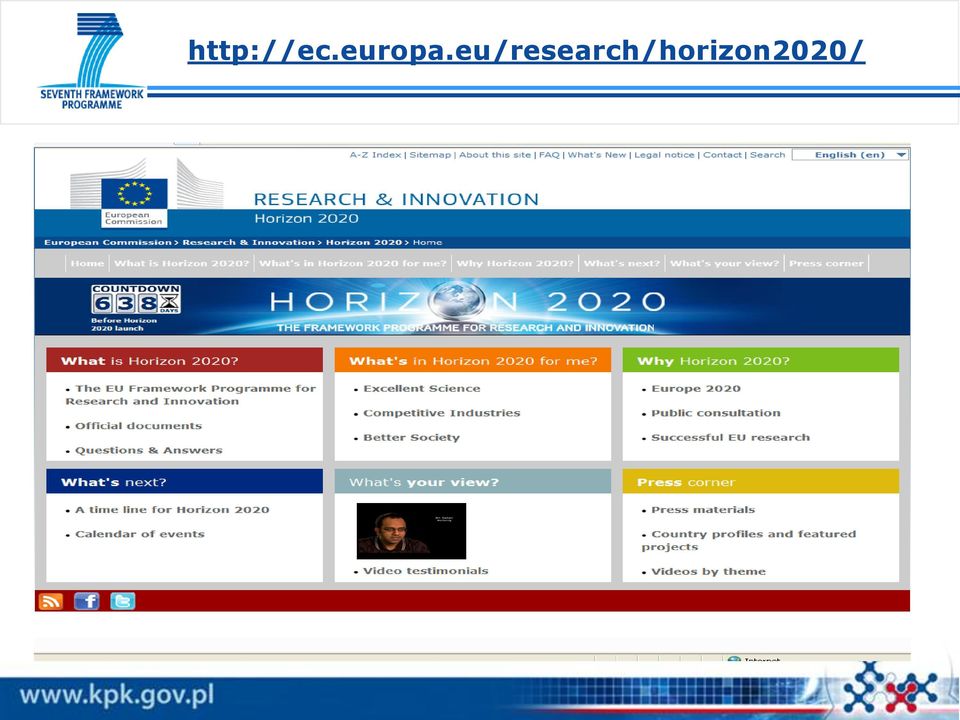Click the blue 'What's next?' panel header
This screenshot has height=720, width=960.
pyautogui.click(x=184, y=482)
